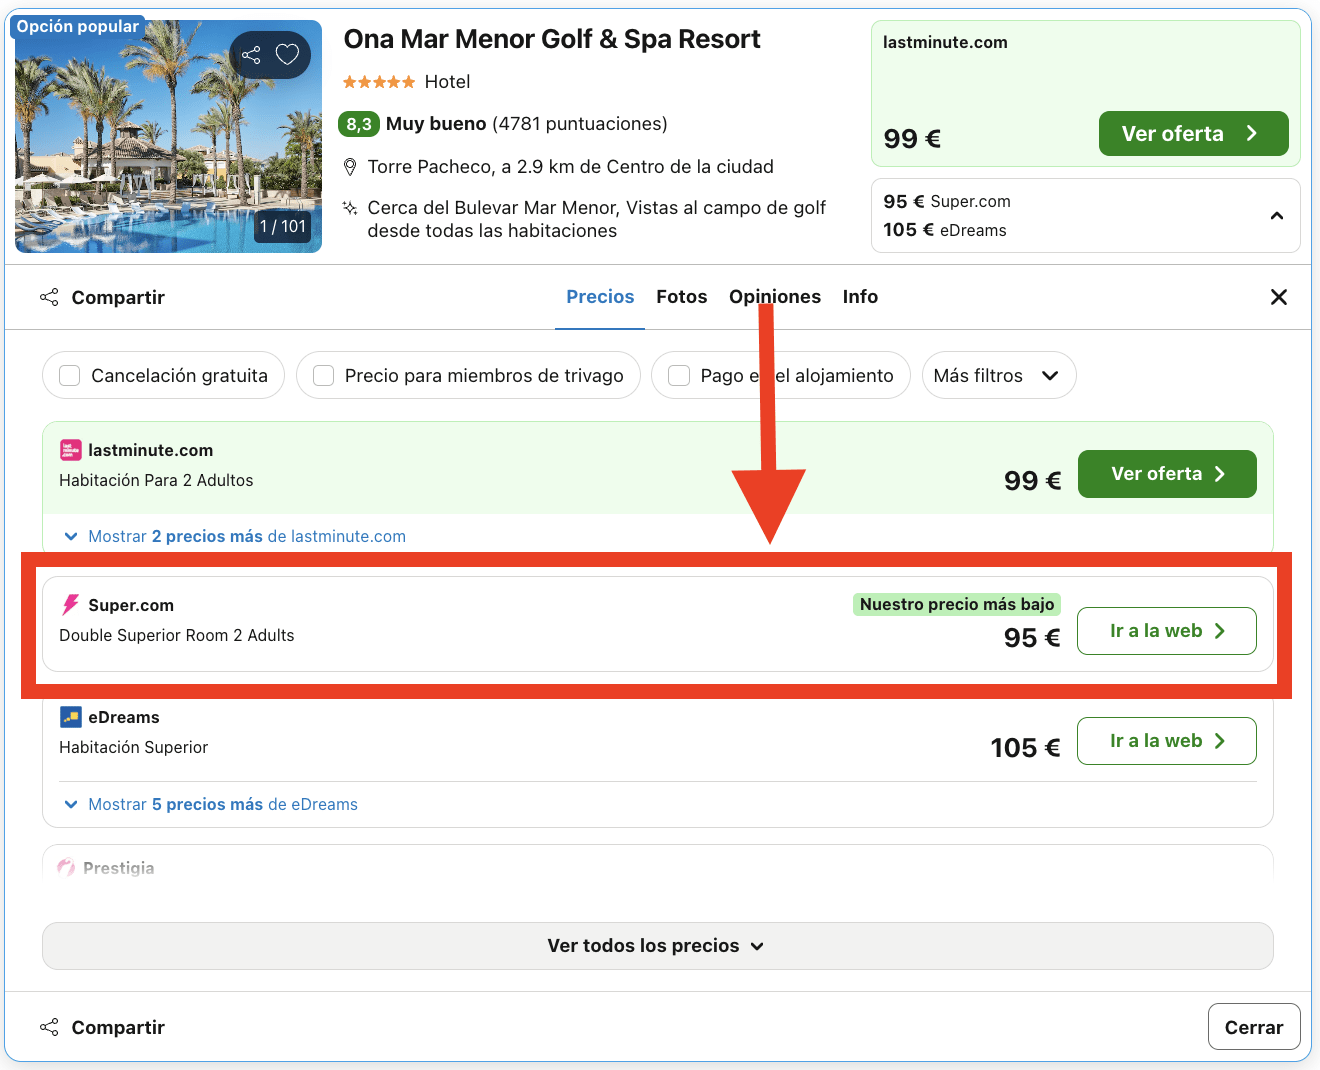Image resolution: width=1320 pixels, height=1070 pixels.
Task: Click the Prestigia logo icon
Action: click(x=67, y=868)
